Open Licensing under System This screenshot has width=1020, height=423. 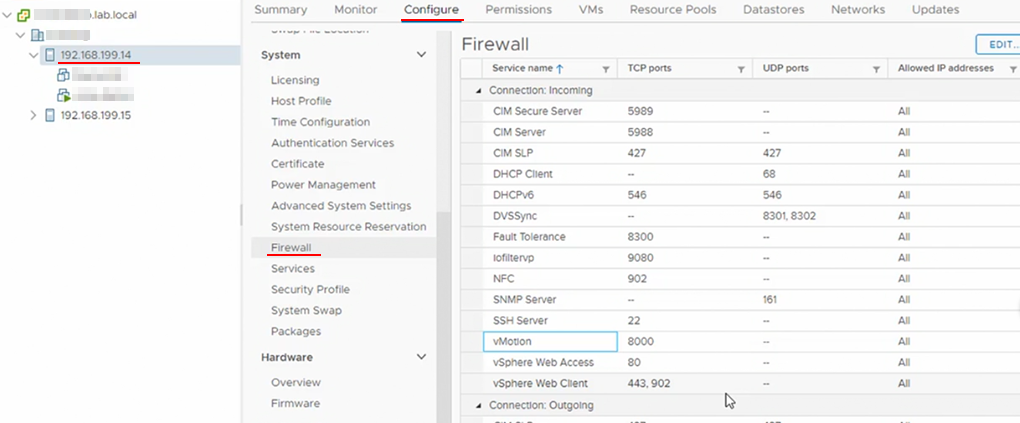[295, 80]
